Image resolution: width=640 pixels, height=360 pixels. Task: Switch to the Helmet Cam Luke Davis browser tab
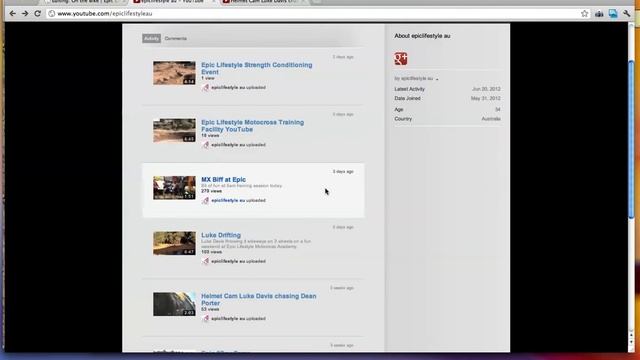(263, 2)
